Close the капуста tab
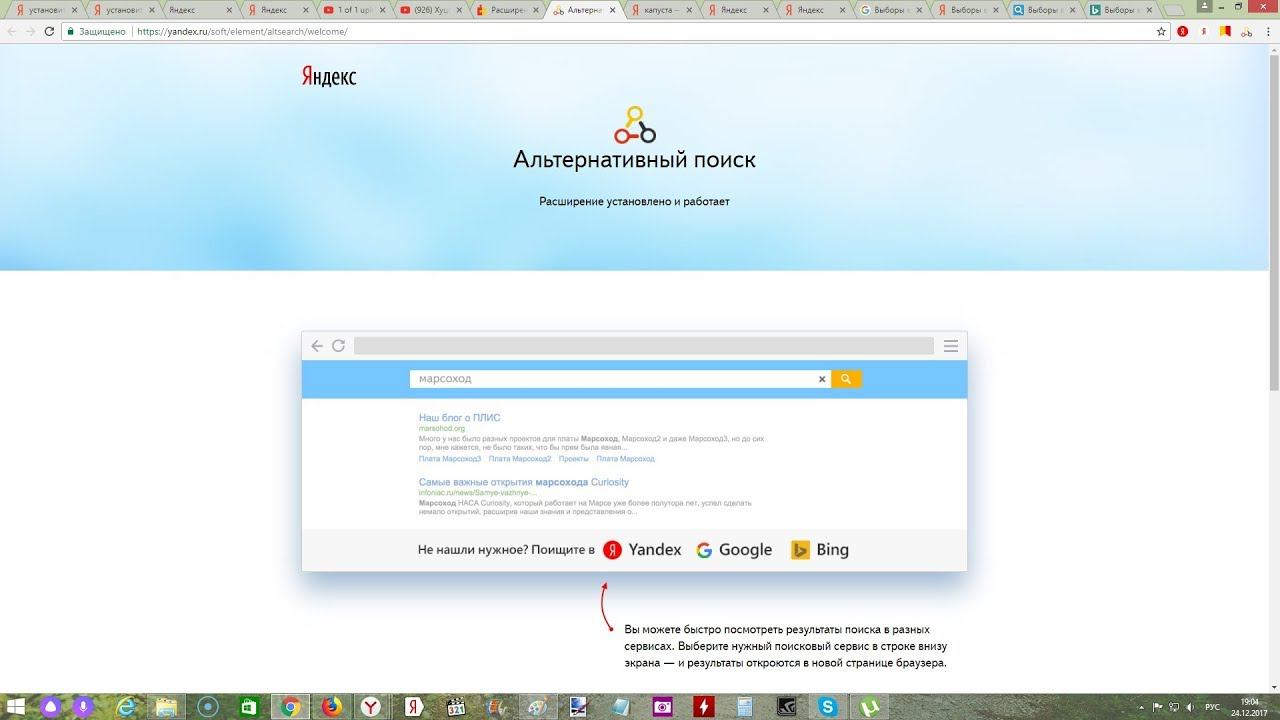 point(689,10)
